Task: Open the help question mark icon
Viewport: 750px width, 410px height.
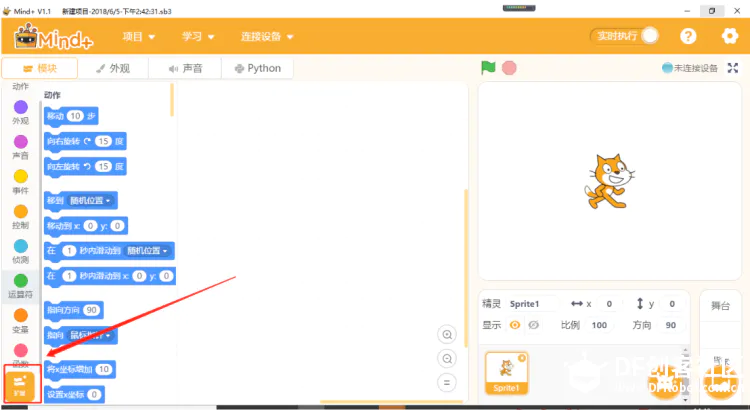Action: [x=688, y=36]
